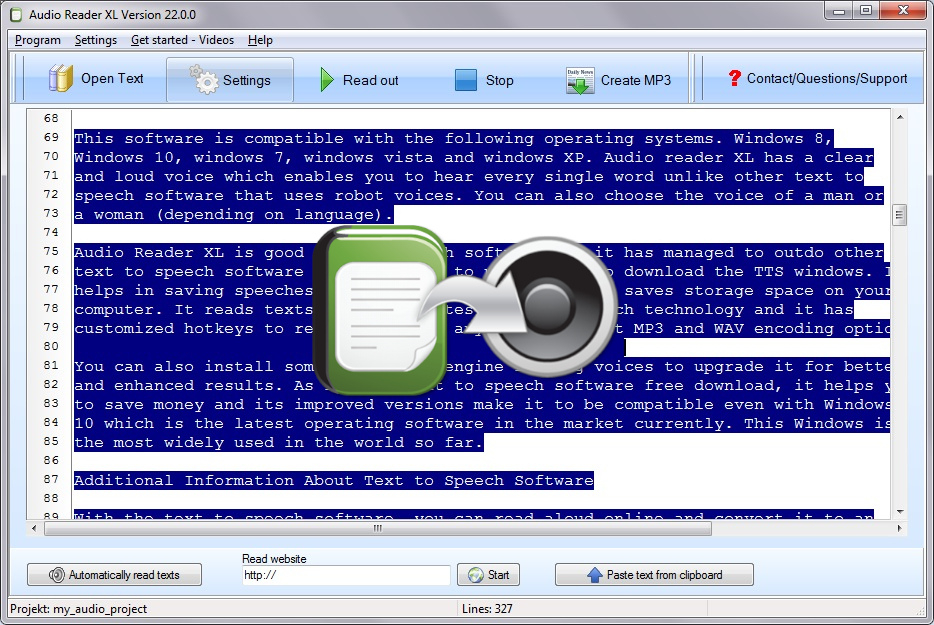Open the Settings menu
The width and height of the screenshot is (934, 625).
[96, 40]
